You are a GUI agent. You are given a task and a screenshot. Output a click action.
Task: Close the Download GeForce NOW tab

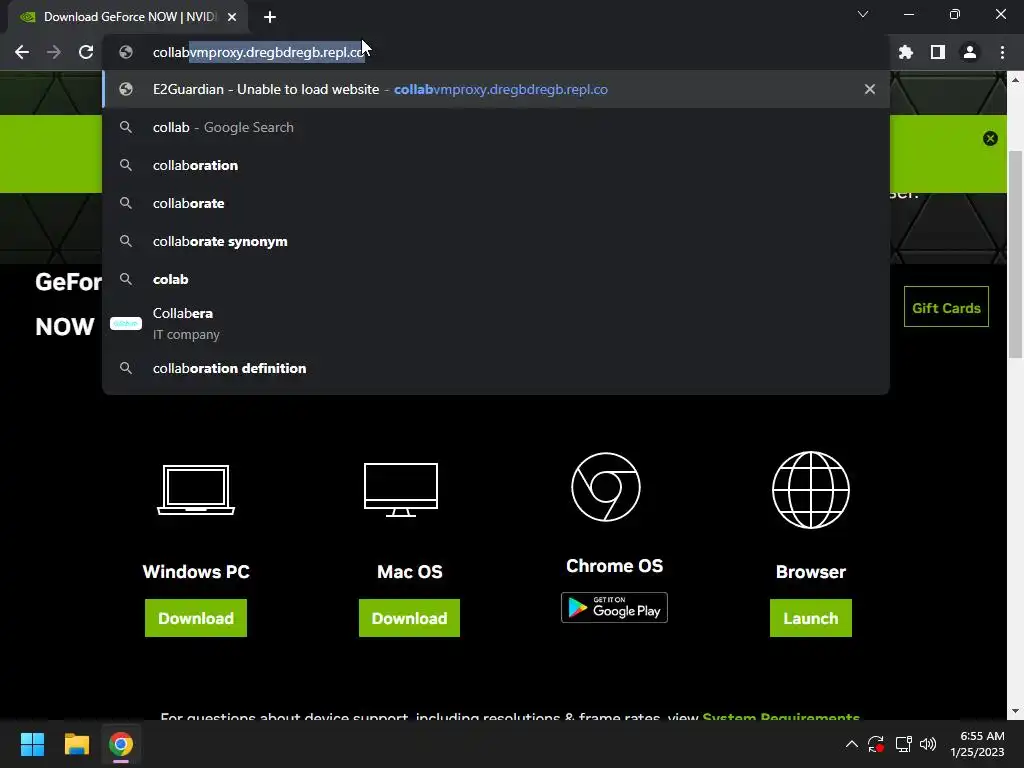click(x=232, y=17)
